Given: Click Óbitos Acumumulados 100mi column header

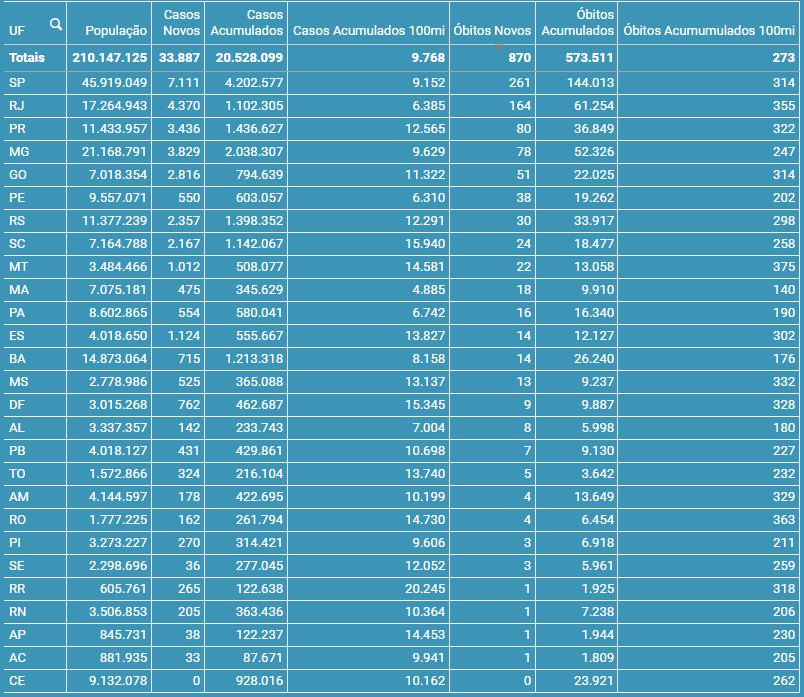Looking at the screenshot, I should click(x=707, y=31).
